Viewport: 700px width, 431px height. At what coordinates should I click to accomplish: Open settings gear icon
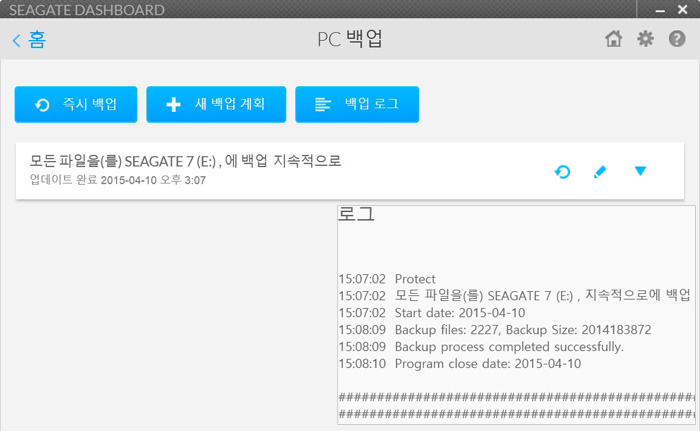coord(645,39)
